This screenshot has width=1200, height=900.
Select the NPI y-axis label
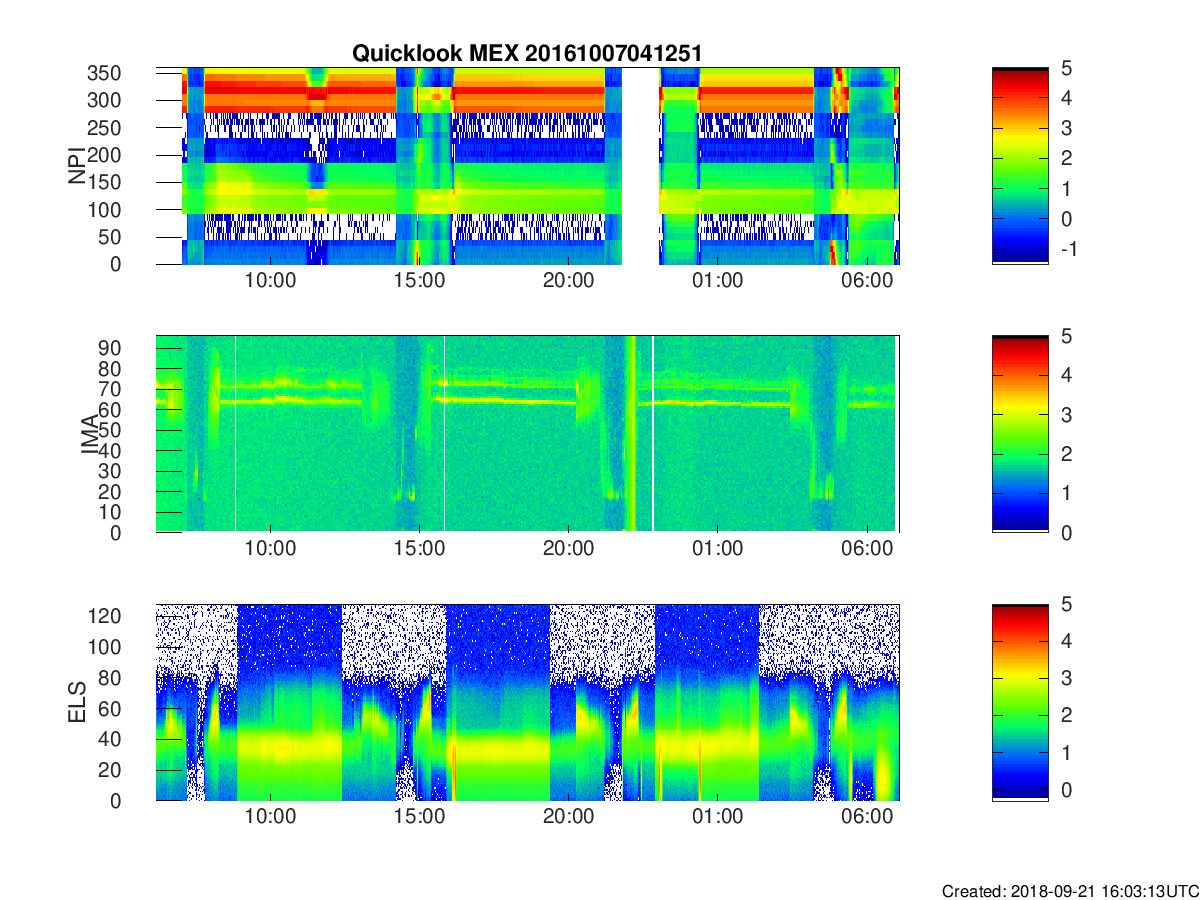pos(78,166)
